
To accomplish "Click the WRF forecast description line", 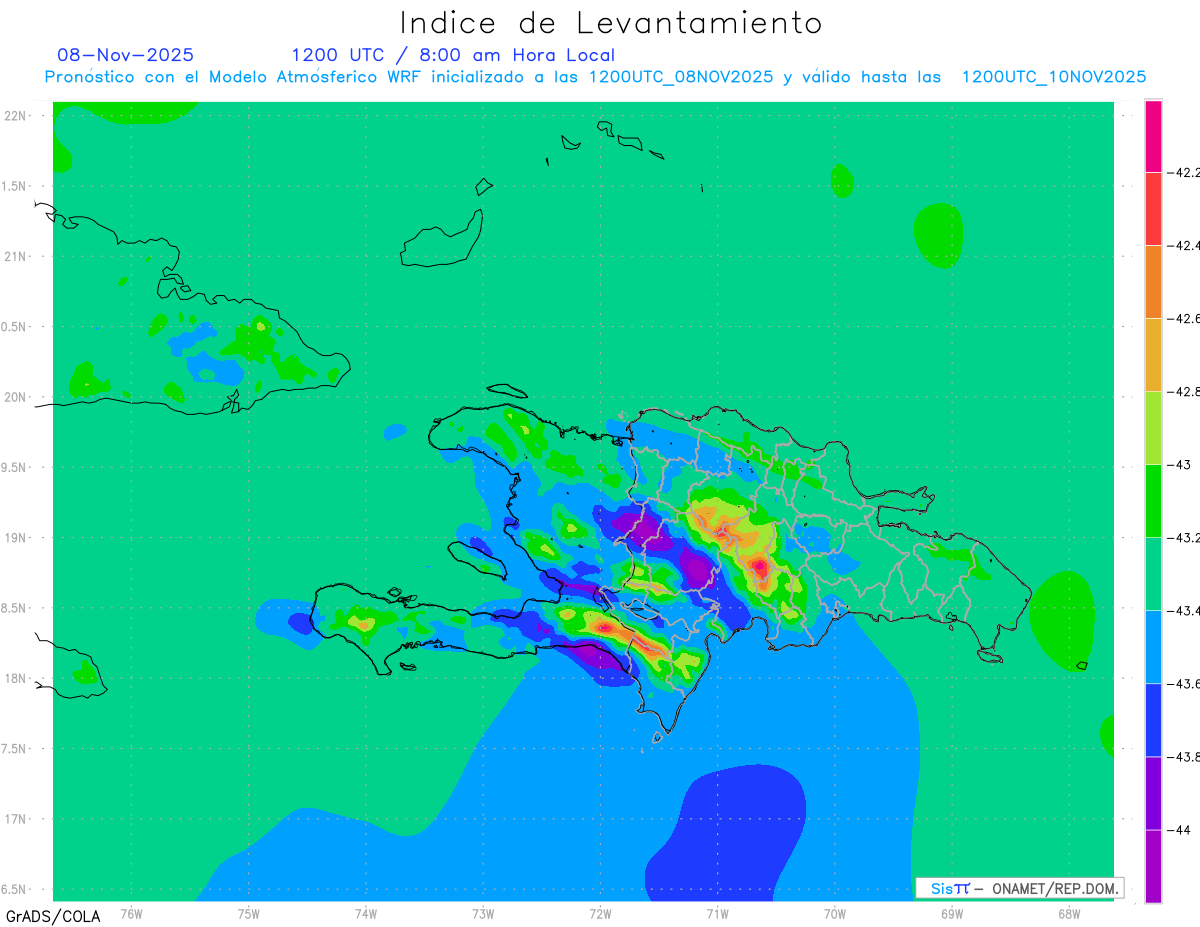I will click(595, 77).
